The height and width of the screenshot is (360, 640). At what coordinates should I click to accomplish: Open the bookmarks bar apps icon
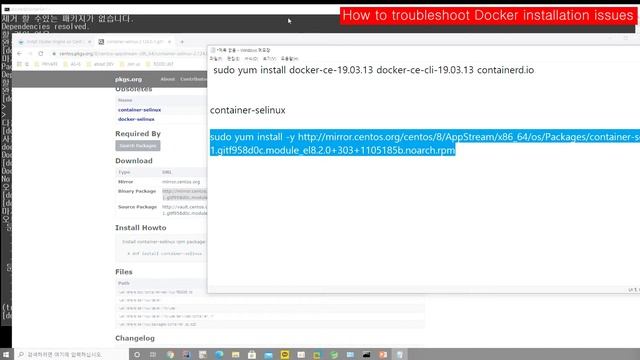(19, 64)
